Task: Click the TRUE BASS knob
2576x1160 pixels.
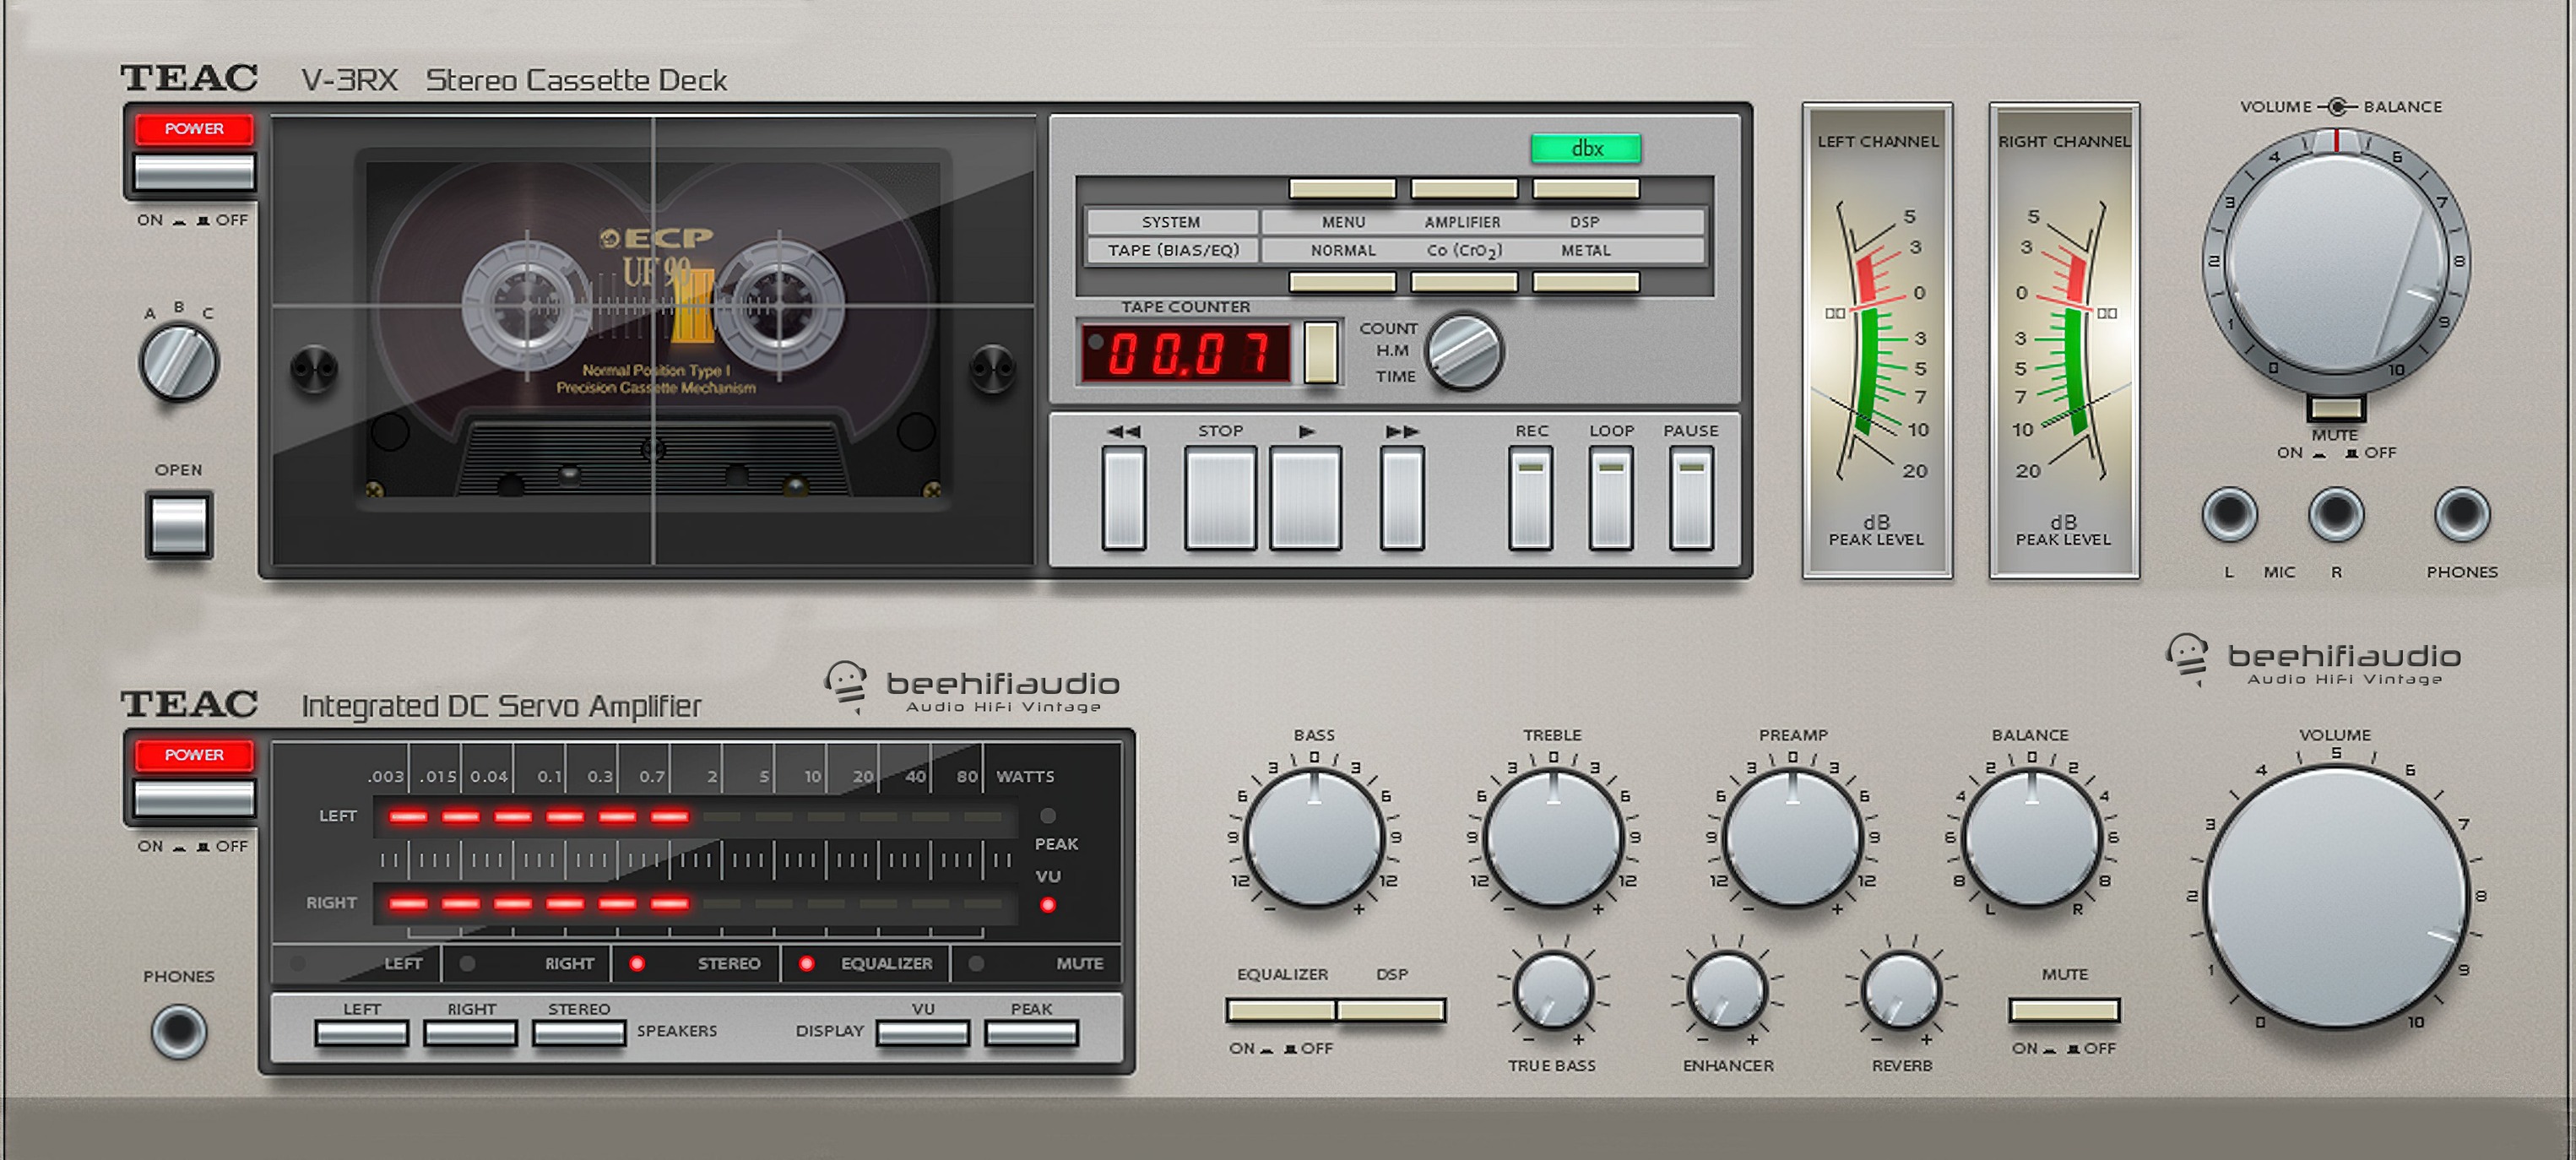Action: (x=1553, y=990)
